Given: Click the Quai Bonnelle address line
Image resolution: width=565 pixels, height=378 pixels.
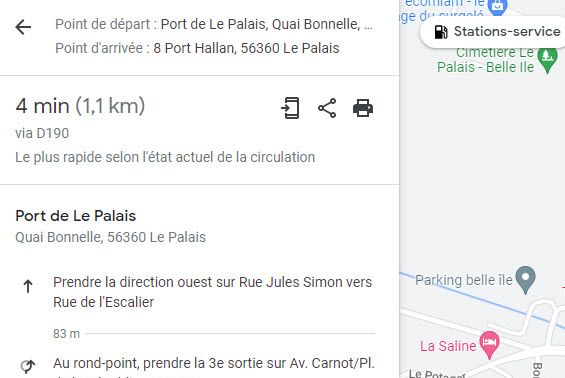Looking at the screenshot, I should (x=111, y=237).
